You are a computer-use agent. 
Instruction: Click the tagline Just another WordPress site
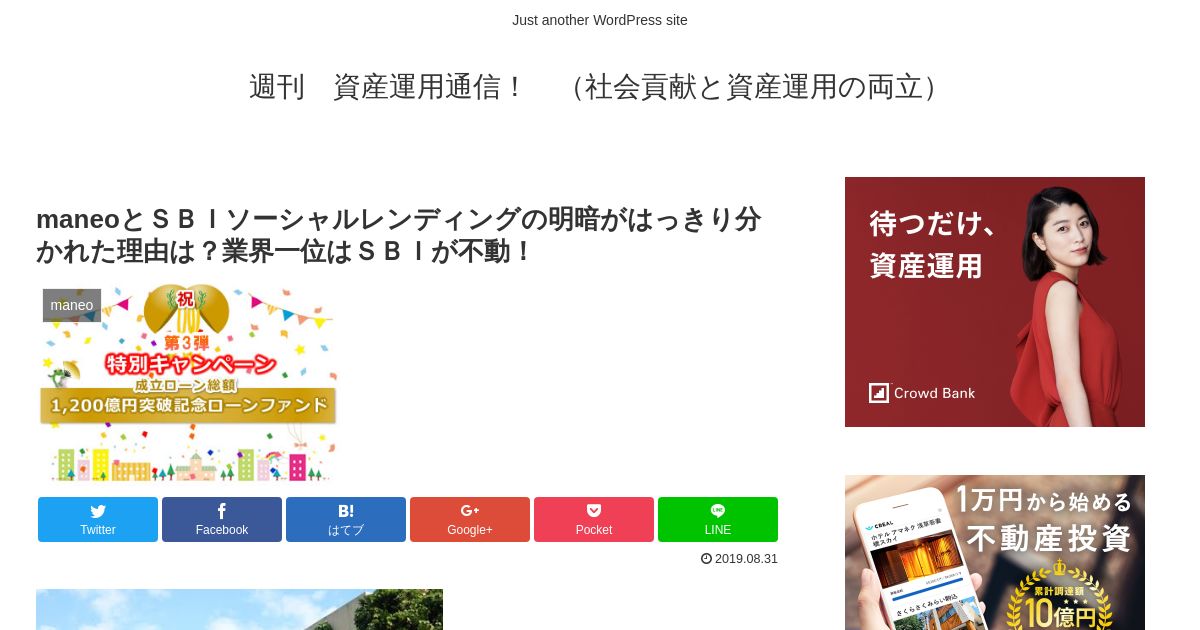[600, 20]
